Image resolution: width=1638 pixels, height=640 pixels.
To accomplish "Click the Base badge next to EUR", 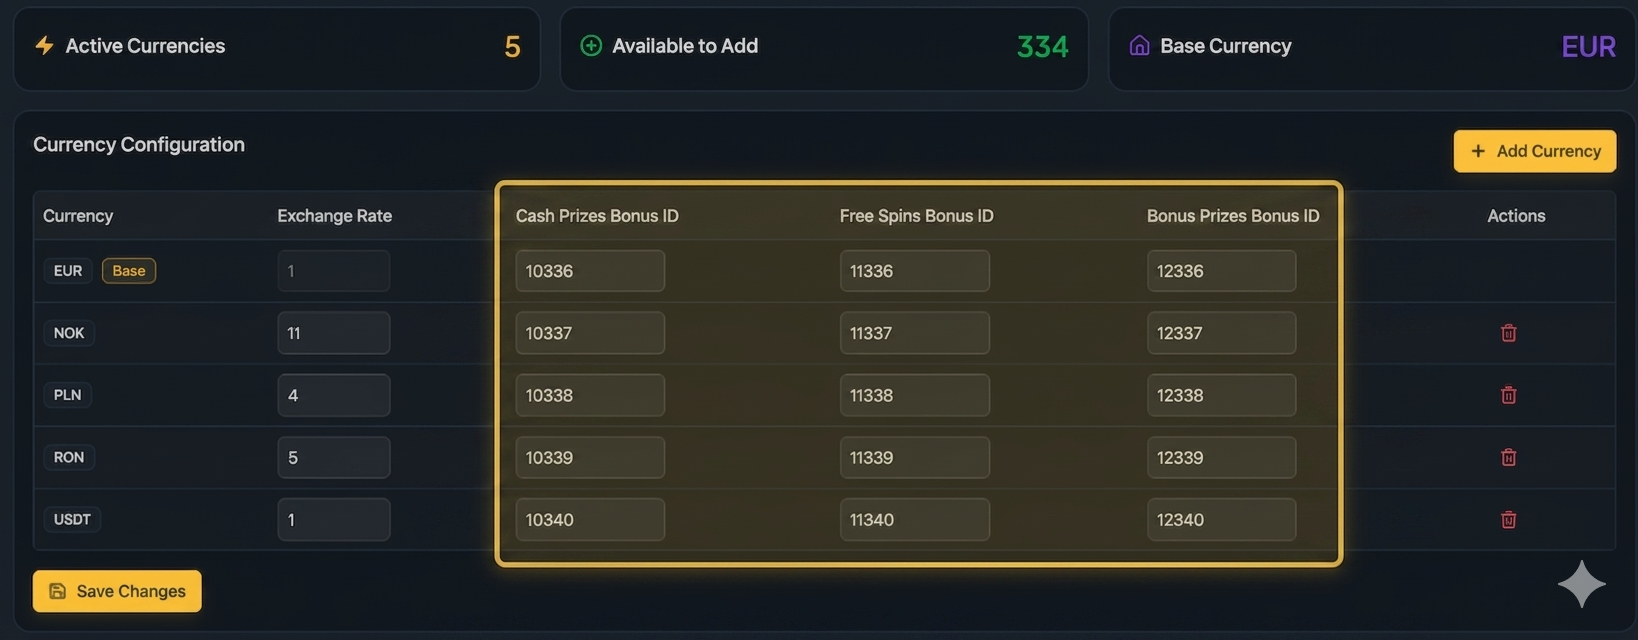I will [129, 271].
